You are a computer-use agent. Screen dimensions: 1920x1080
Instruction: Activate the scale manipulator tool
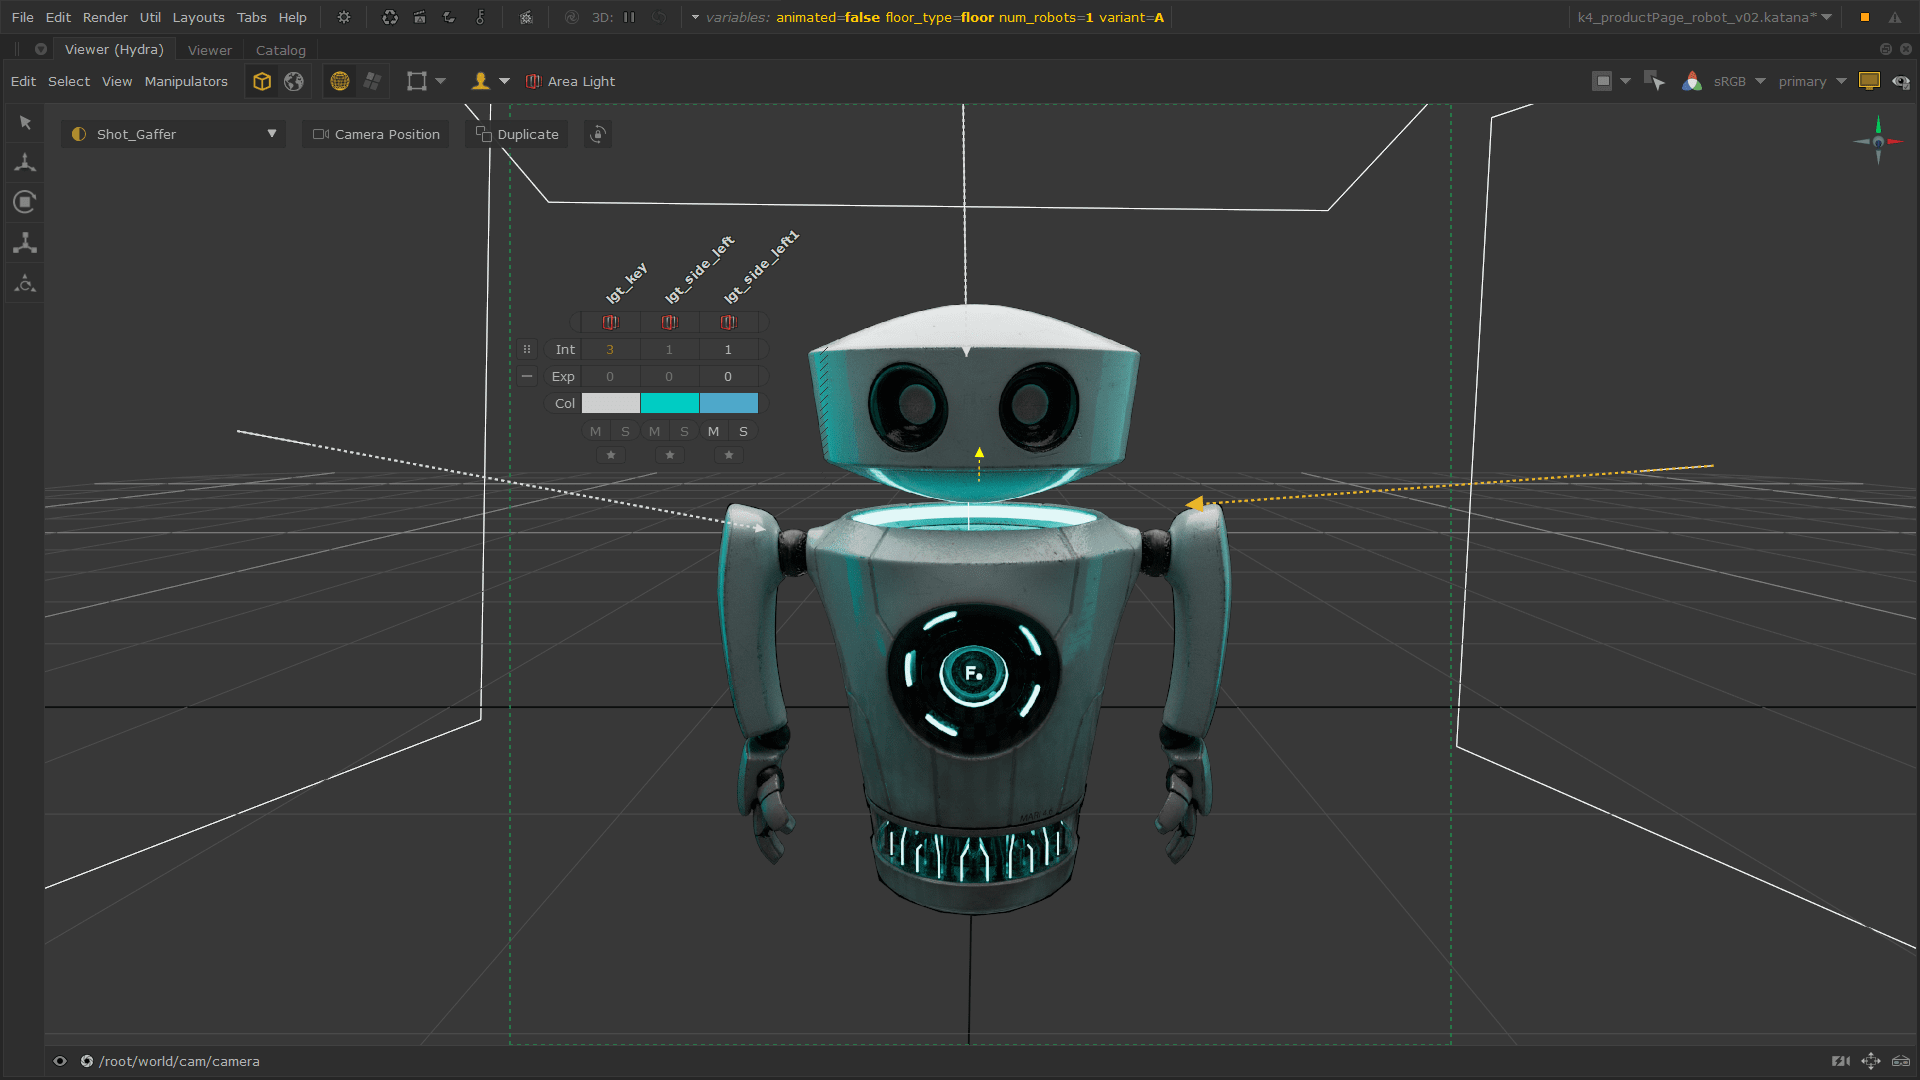tap(25, 243)
